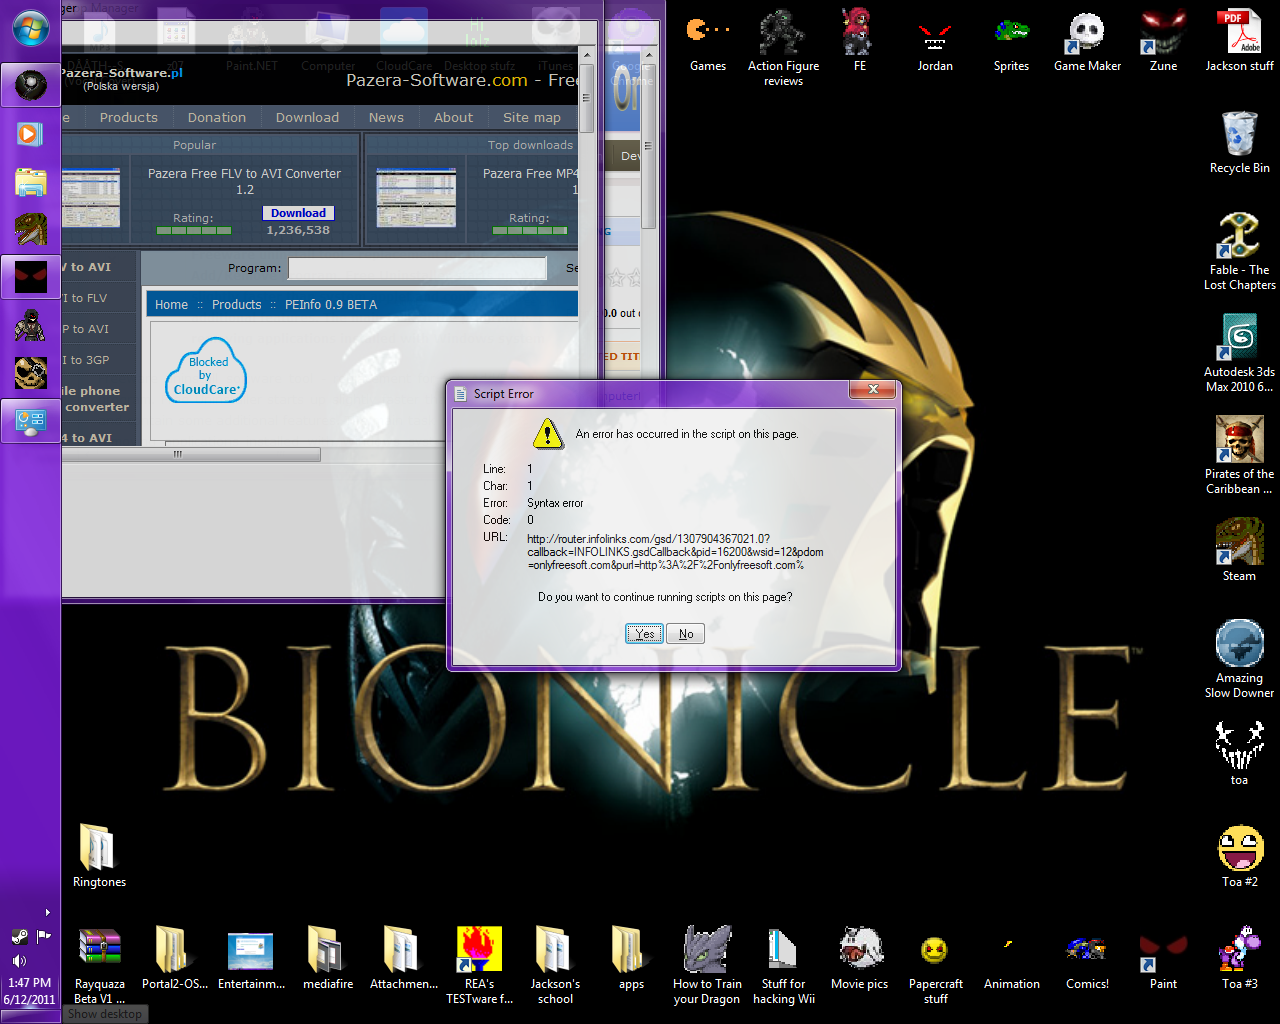Open the Ringtones folder
The width and height of the screenshot is (1280, 1024).
coord(99,857)
